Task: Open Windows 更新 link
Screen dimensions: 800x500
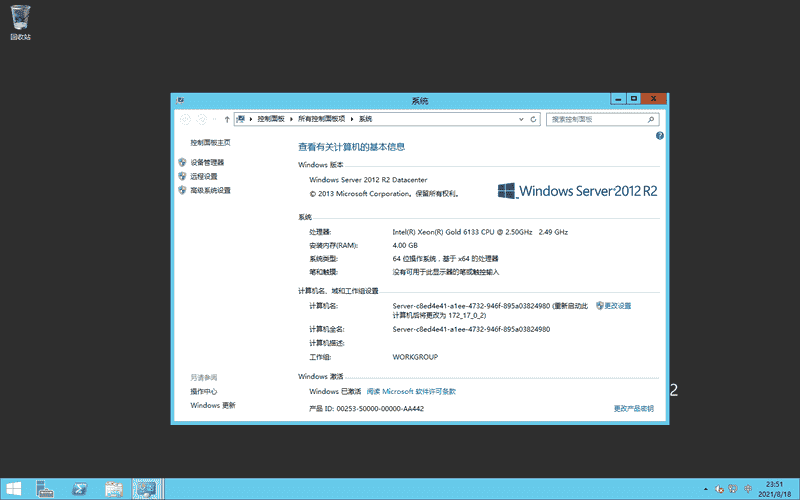Action: point(213,405)
